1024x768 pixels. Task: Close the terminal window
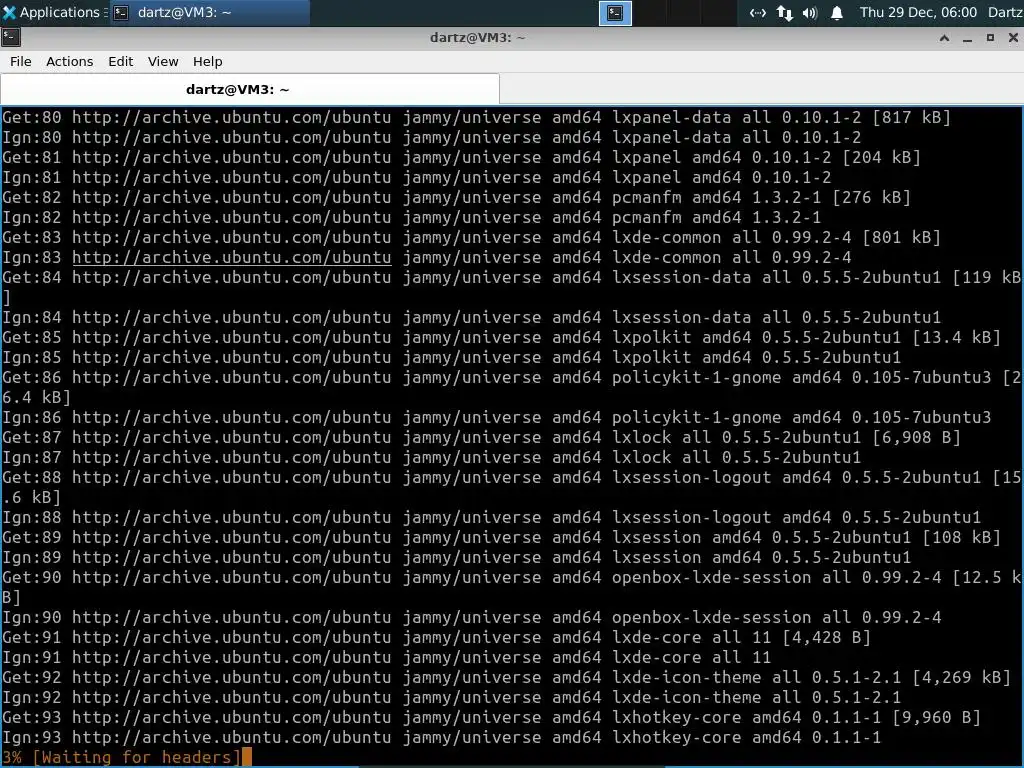(x=1013, y=38)
